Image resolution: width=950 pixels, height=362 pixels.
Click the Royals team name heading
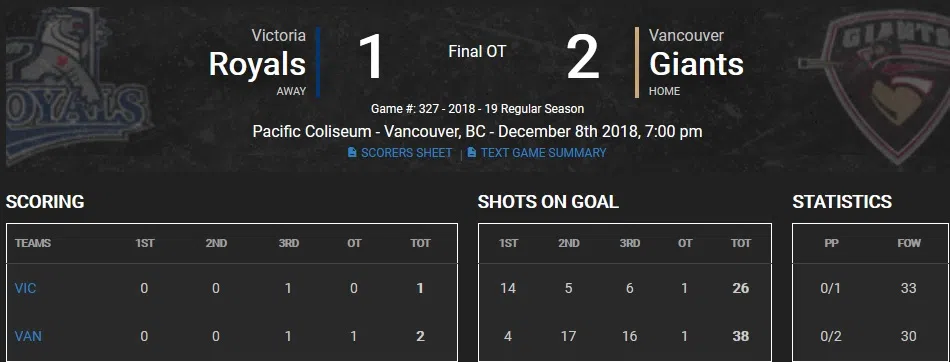257,64
